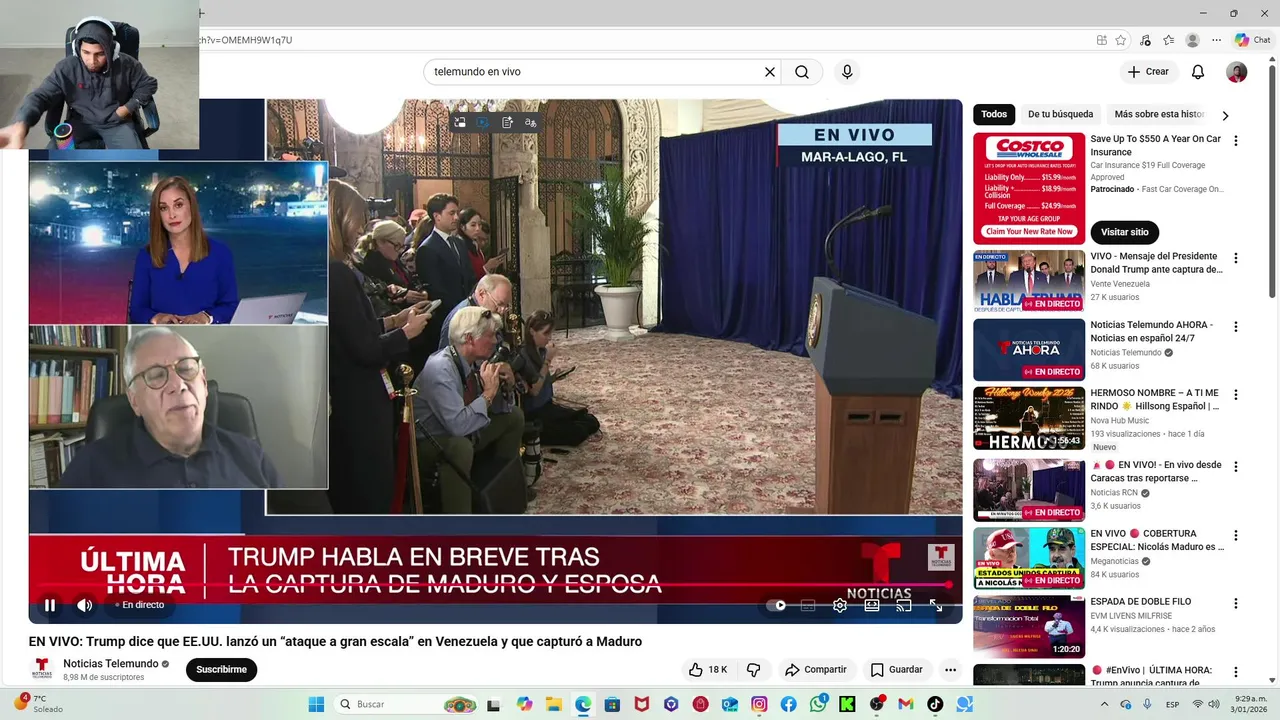Dislike the video
The image size is (1280, 720).
click(754, 670)
